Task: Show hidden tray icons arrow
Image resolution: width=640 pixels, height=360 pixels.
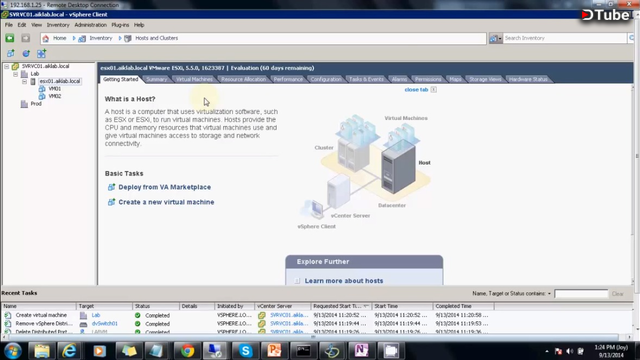Action: [x=547, y=351]
